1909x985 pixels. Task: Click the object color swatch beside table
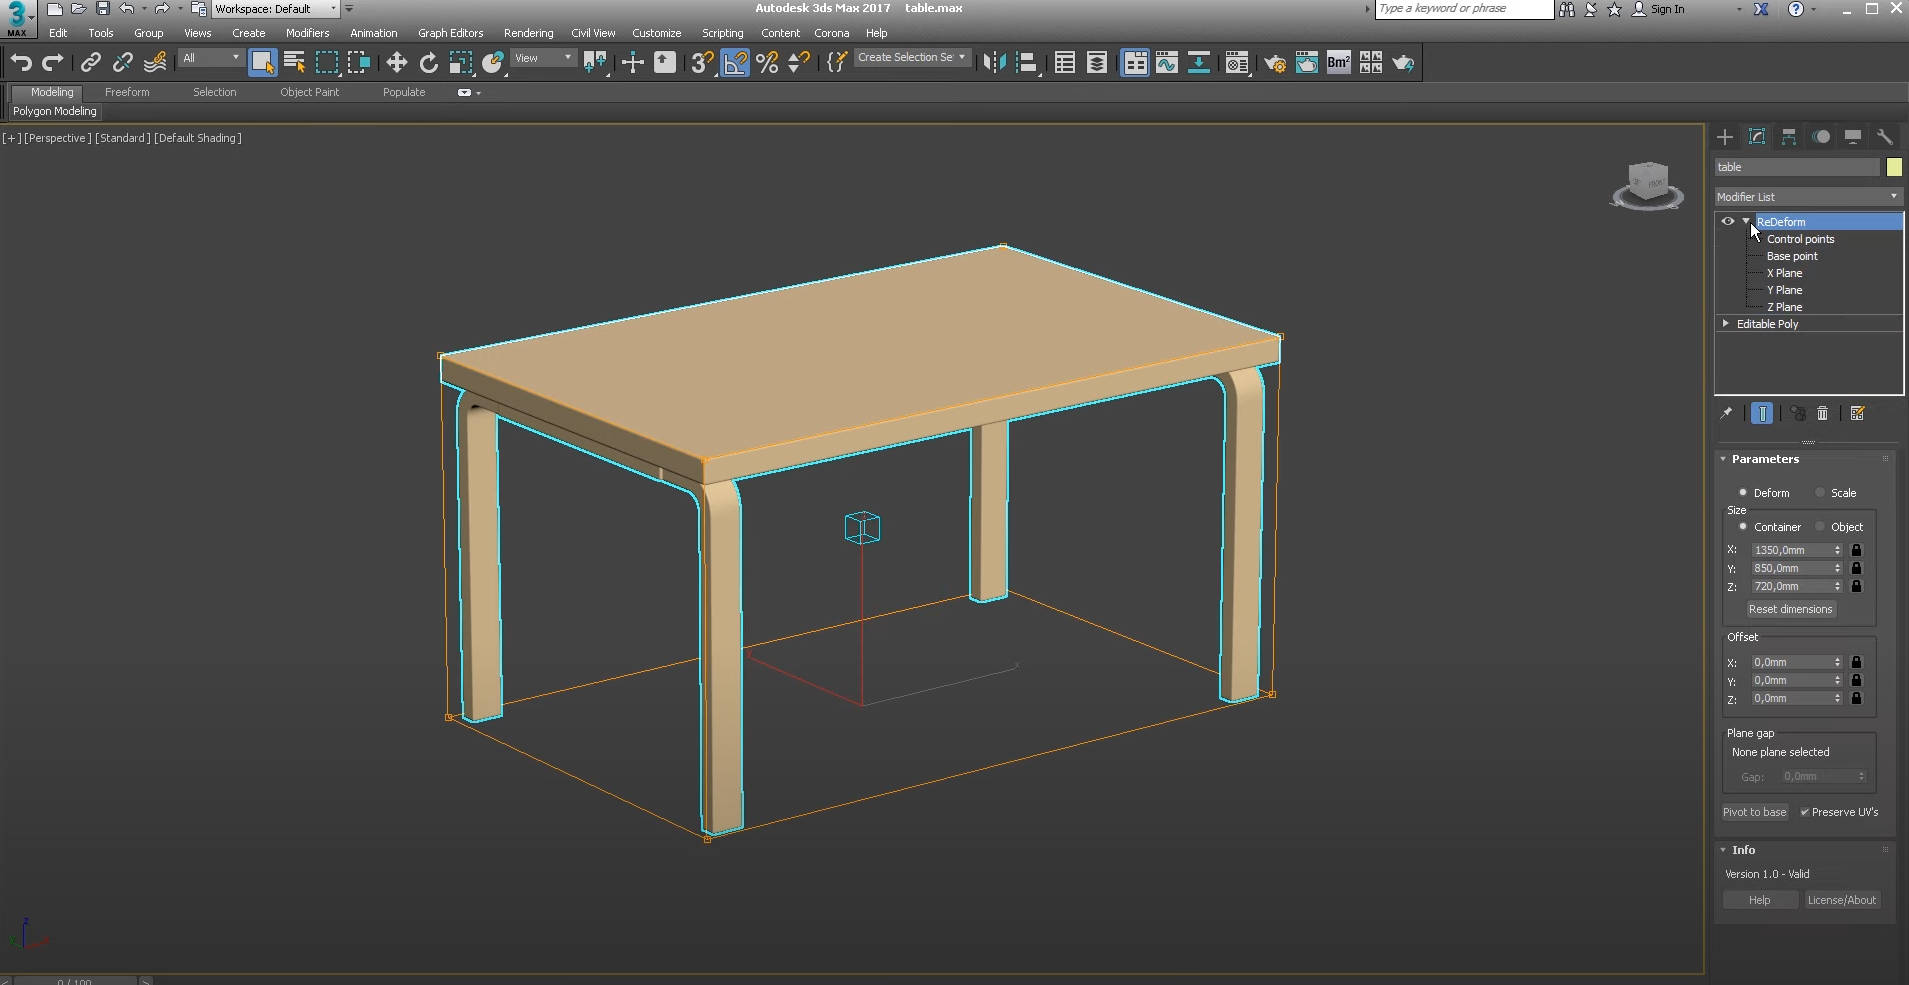pyautogui.click(x=1894, y=167)
